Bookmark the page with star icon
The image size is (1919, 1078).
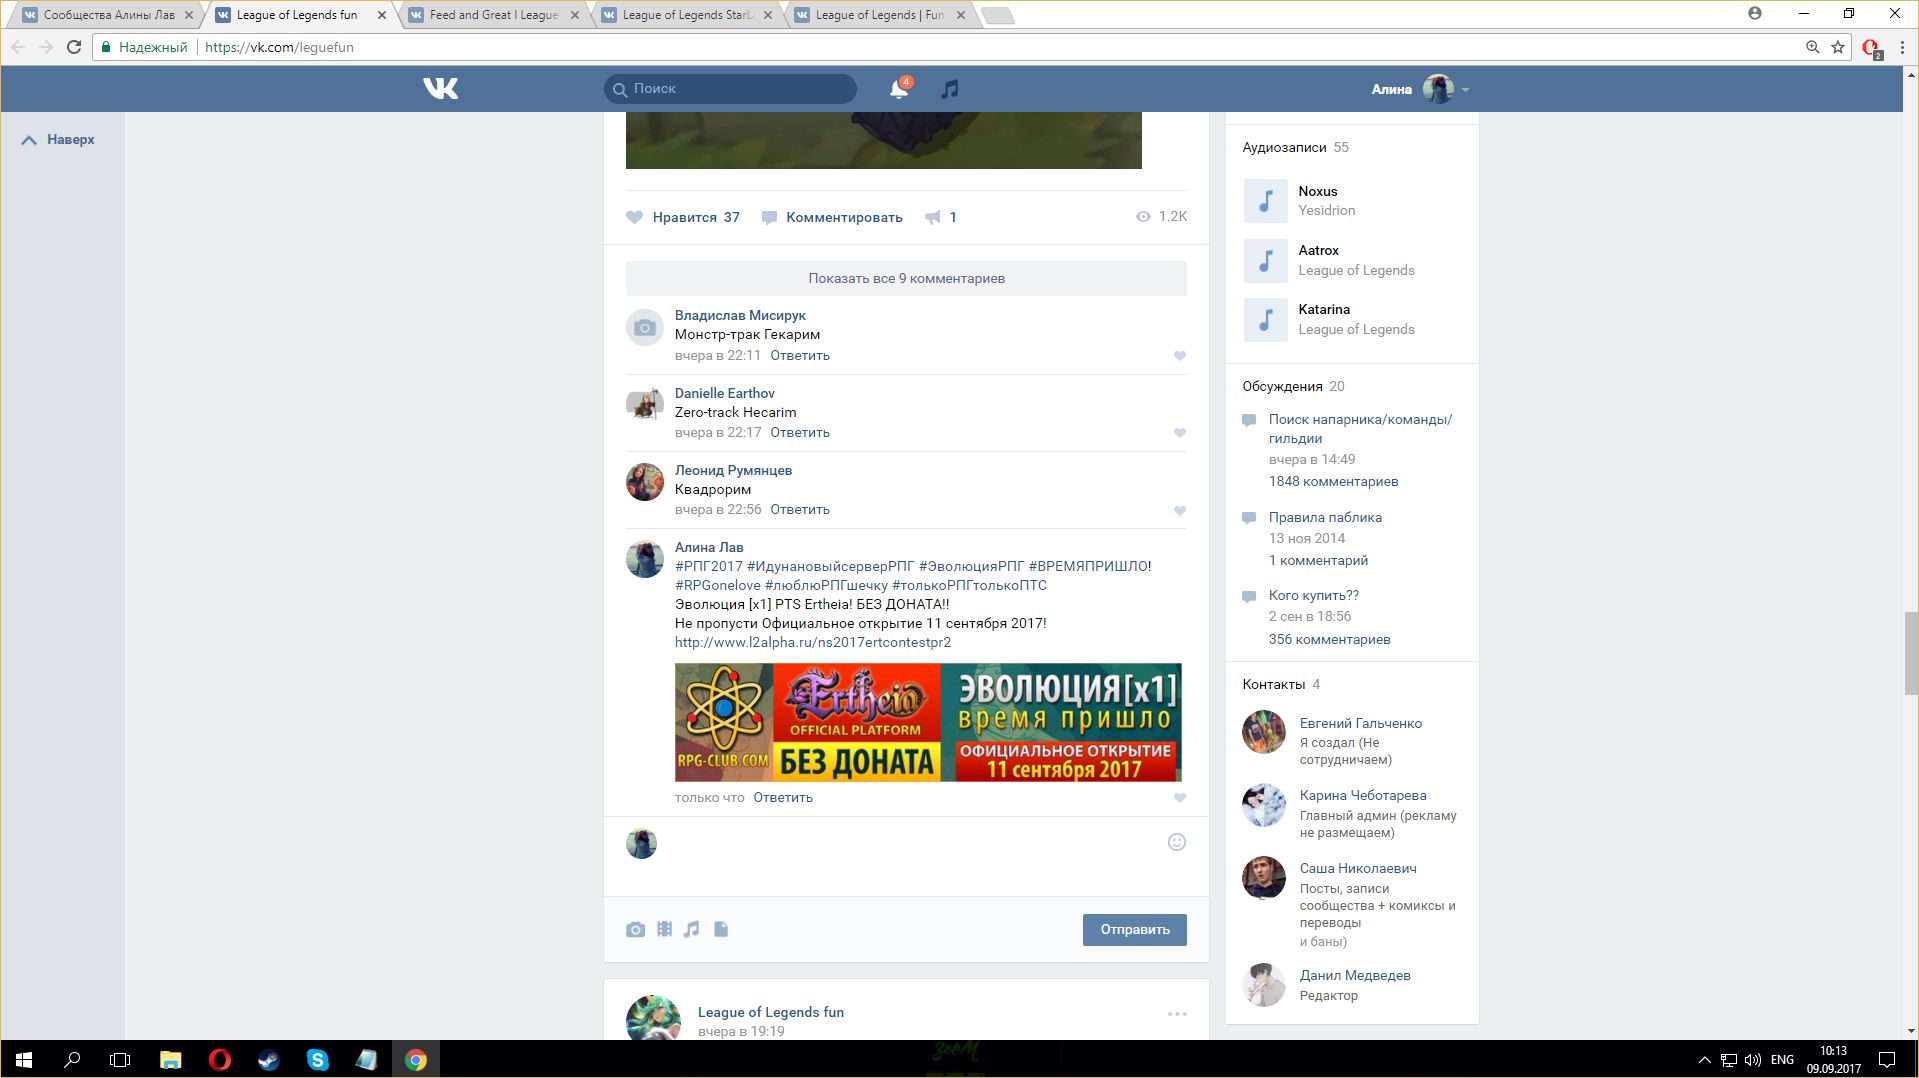point(1838,47)
